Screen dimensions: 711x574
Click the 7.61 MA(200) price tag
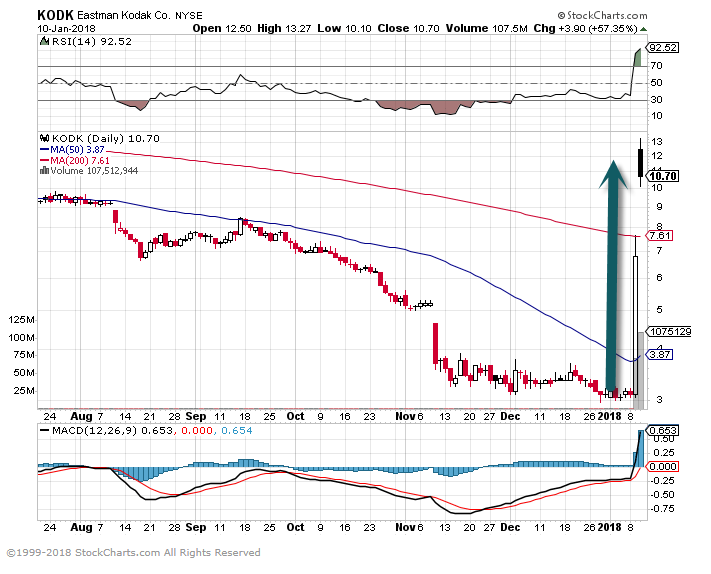click(659, 236)
